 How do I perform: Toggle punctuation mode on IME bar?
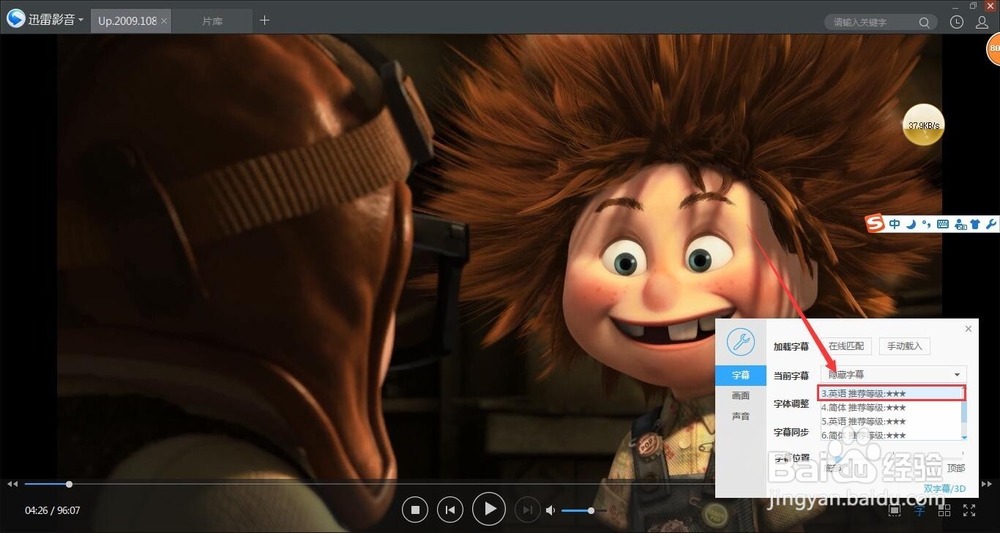tap(926, 224)
